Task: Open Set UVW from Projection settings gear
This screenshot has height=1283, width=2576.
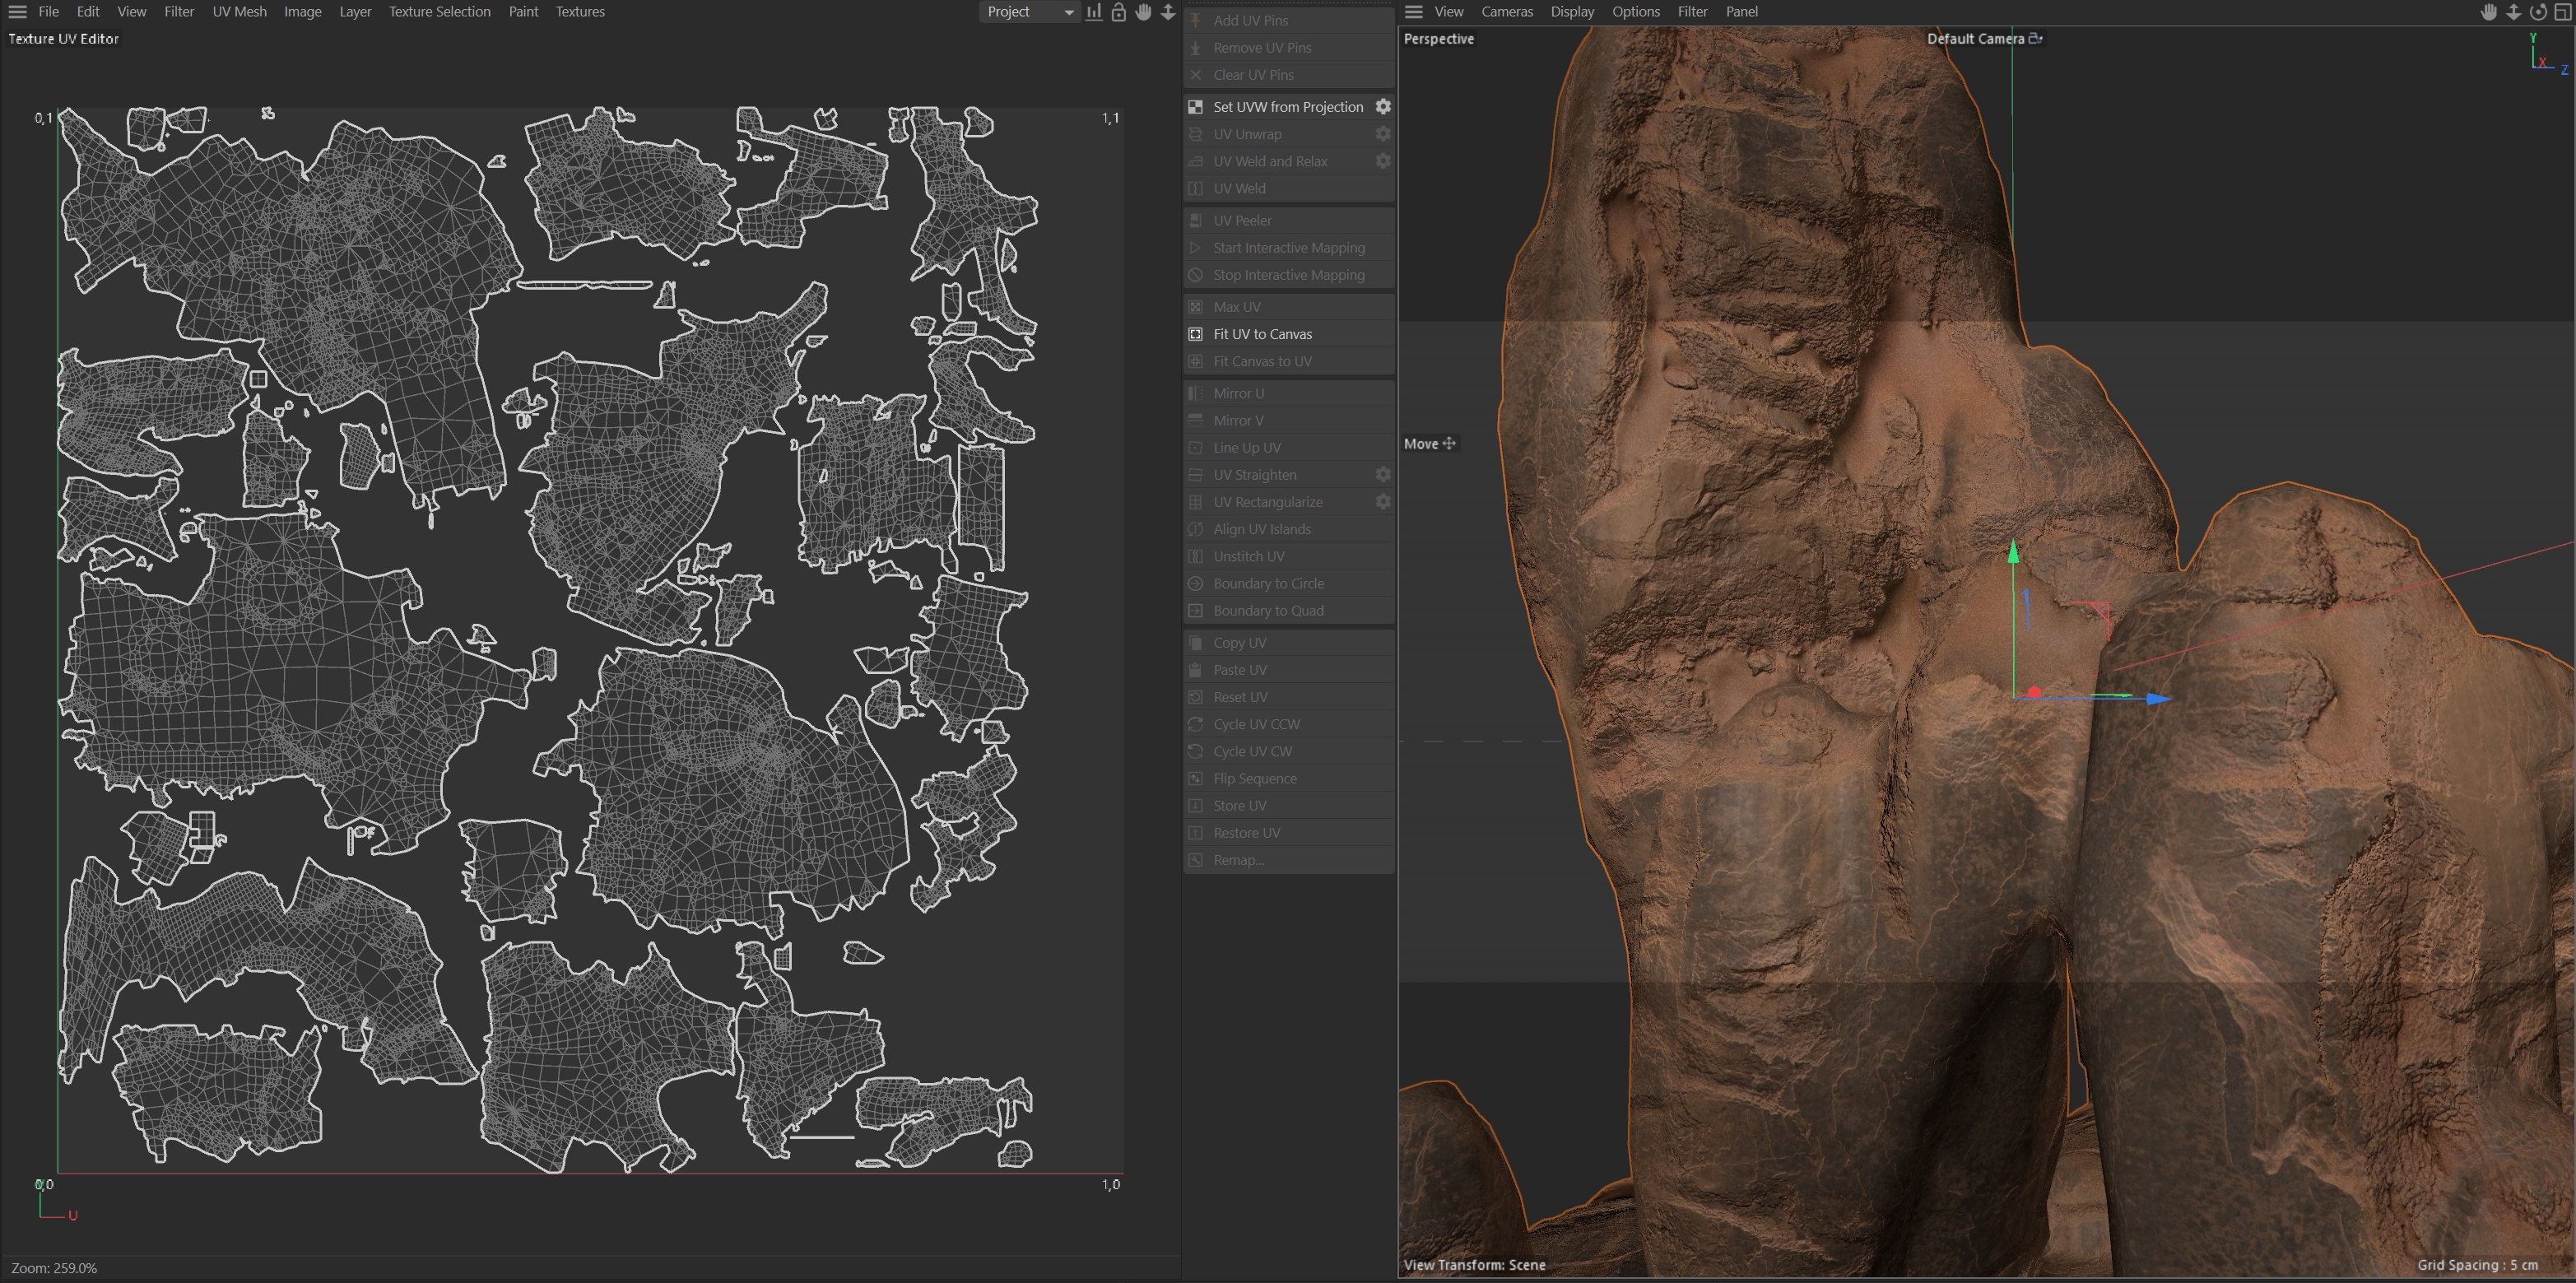Action: coord(1383,106)
